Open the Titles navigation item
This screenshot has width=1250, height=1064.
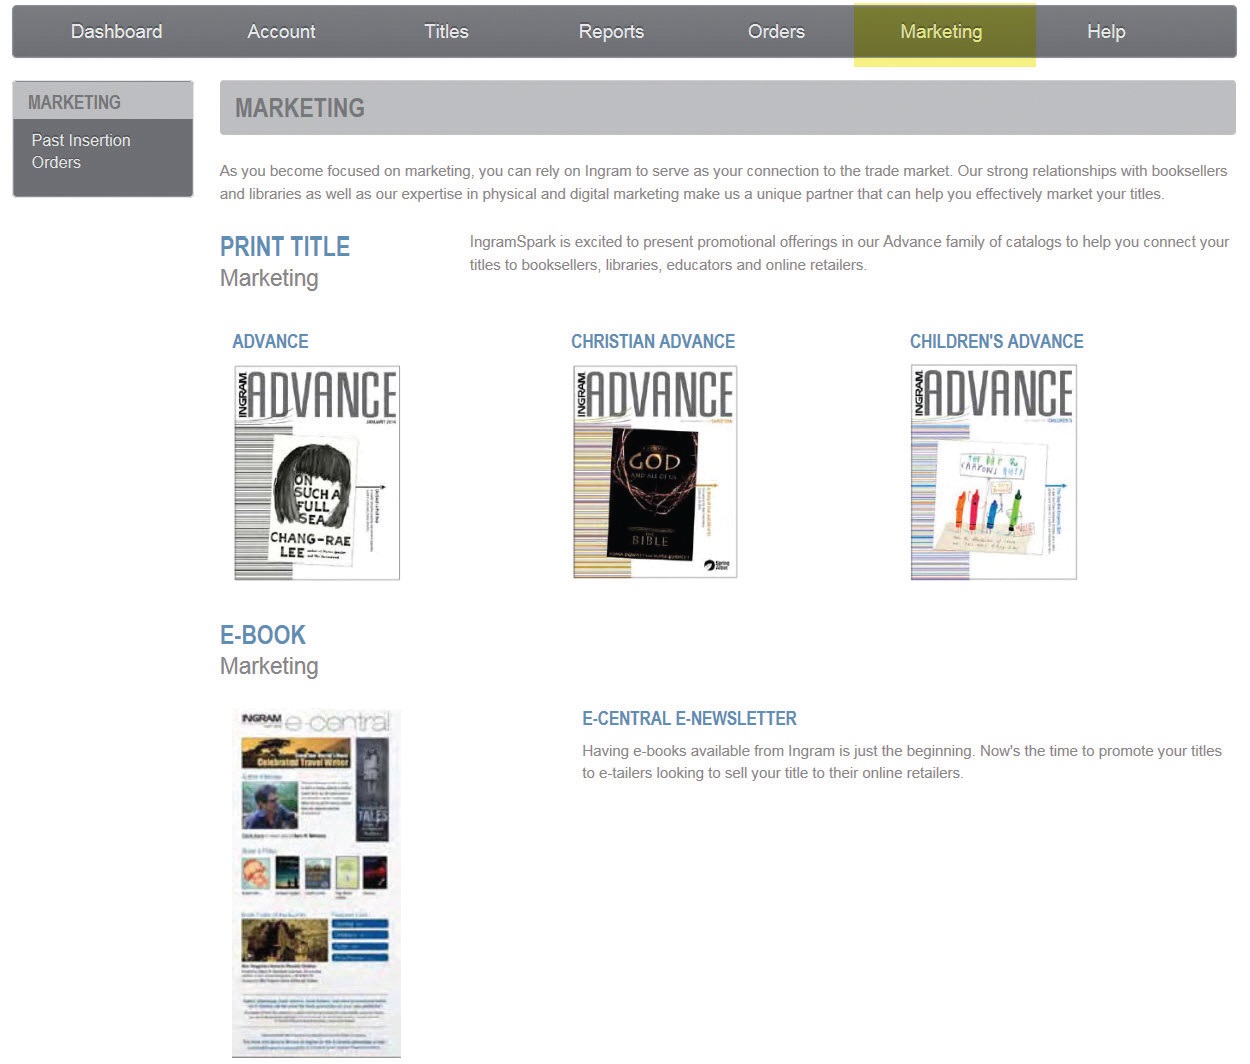(x=446, y=32)
